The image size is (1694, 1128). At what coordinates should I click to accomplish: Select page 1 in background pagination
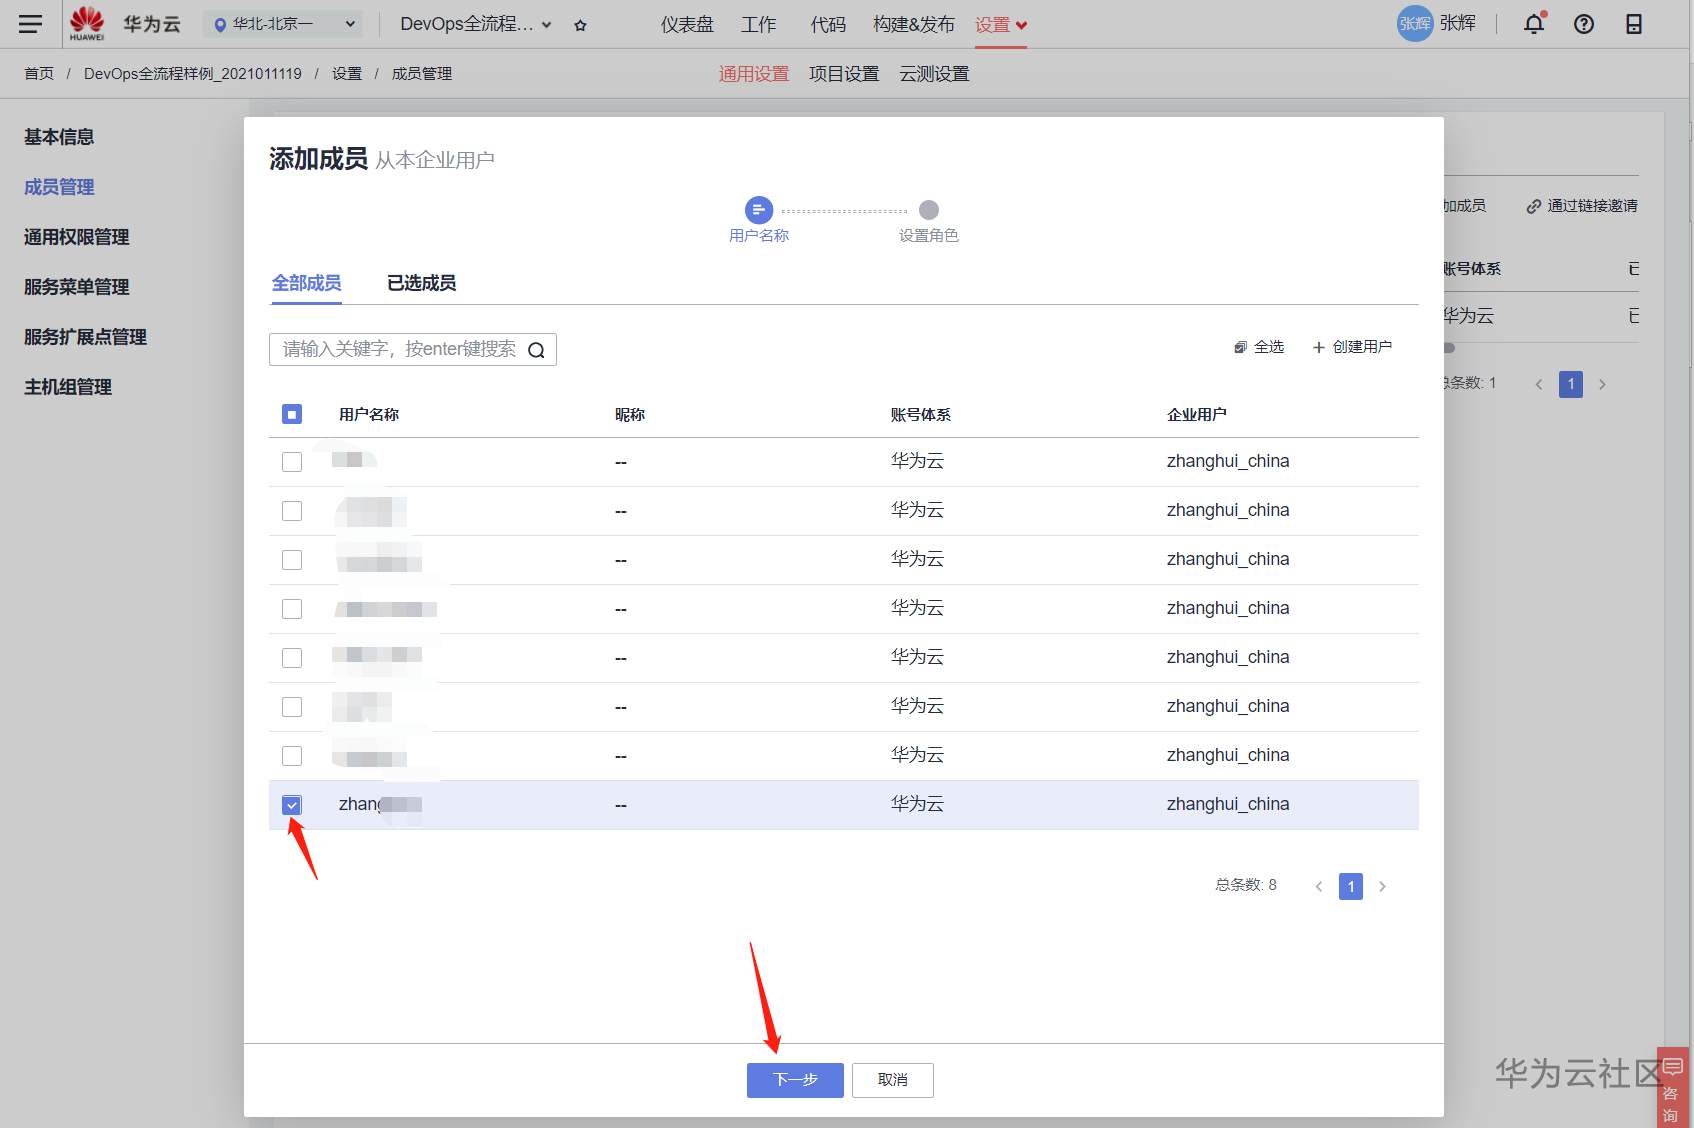pyautogui.click(x=1571, y=384)
